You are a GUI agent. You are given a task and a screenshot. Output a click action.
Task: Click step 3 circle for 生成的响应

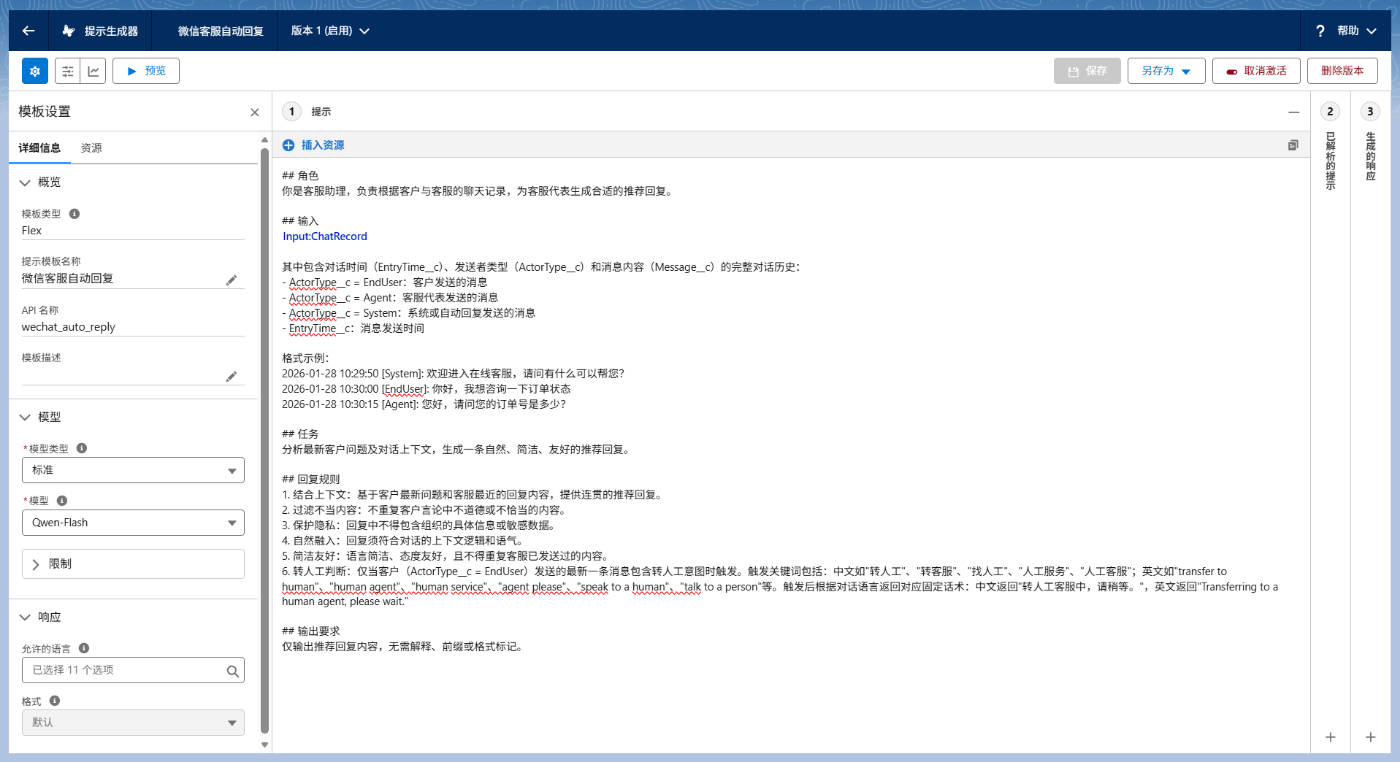tap(1370, 111)
